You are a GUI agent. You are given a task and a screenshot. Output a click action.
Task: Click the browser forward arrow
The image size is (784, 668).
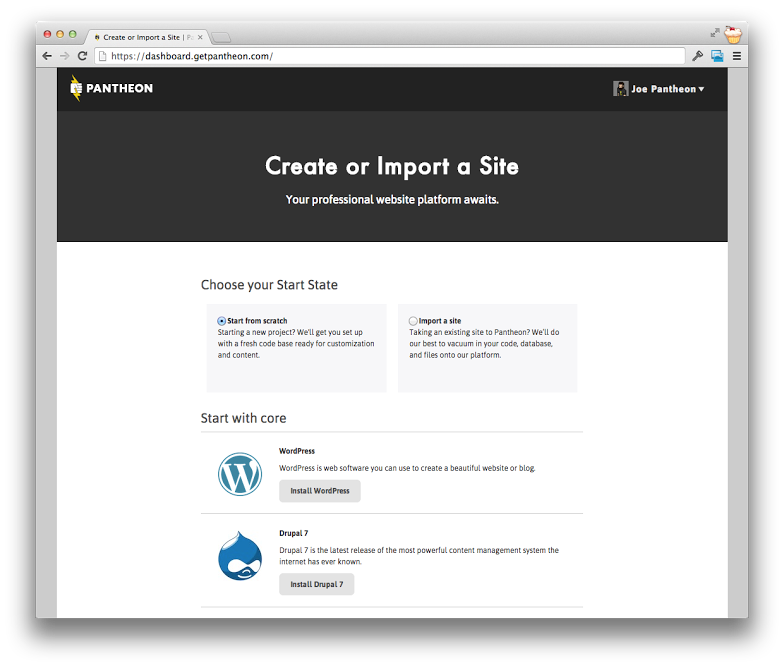64,56
